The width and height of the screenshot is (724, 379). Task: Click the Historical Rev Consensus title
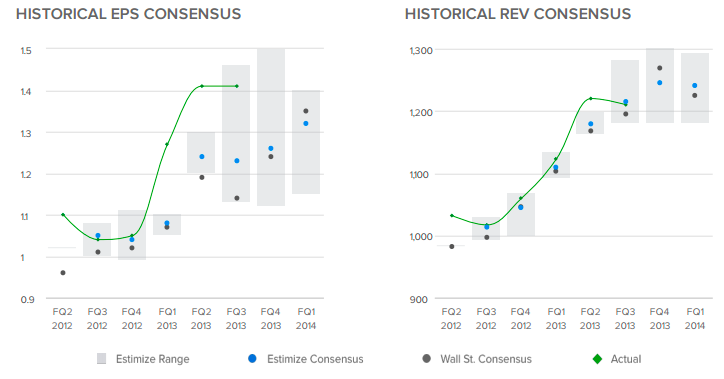click(x=518, y=14)
